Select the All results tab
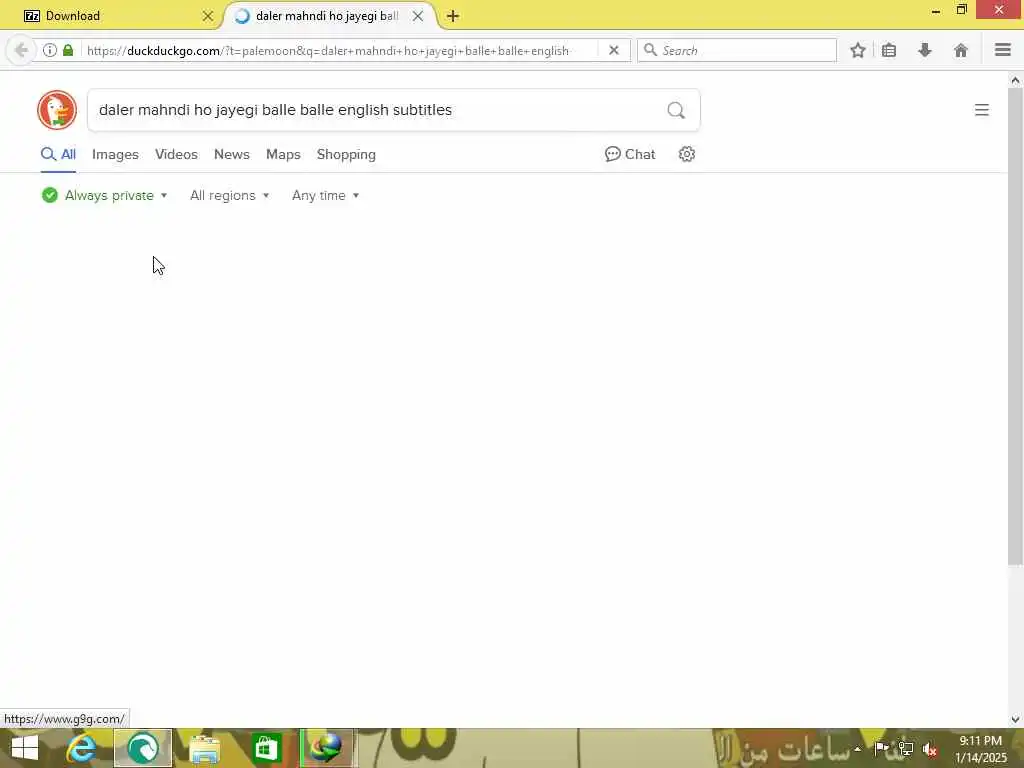Screen dimensions: 1024x768 coord(58,155)
